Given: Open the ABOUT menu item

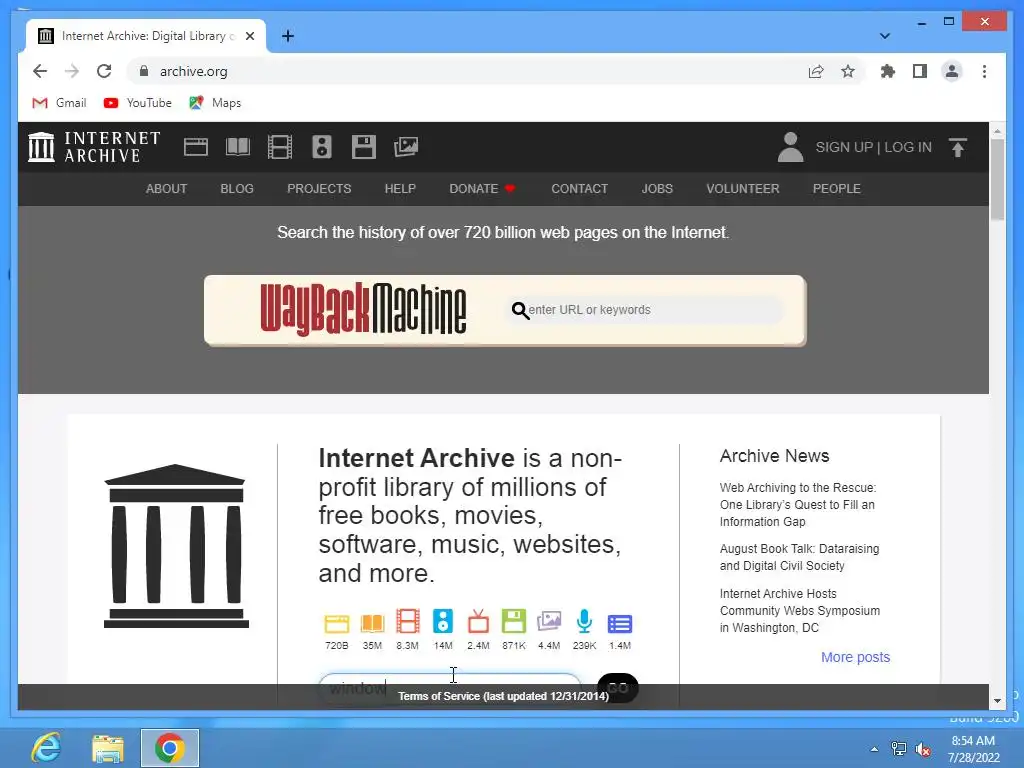Looking at the screenshot, I should pyautogui.click(x=167, y=189).
